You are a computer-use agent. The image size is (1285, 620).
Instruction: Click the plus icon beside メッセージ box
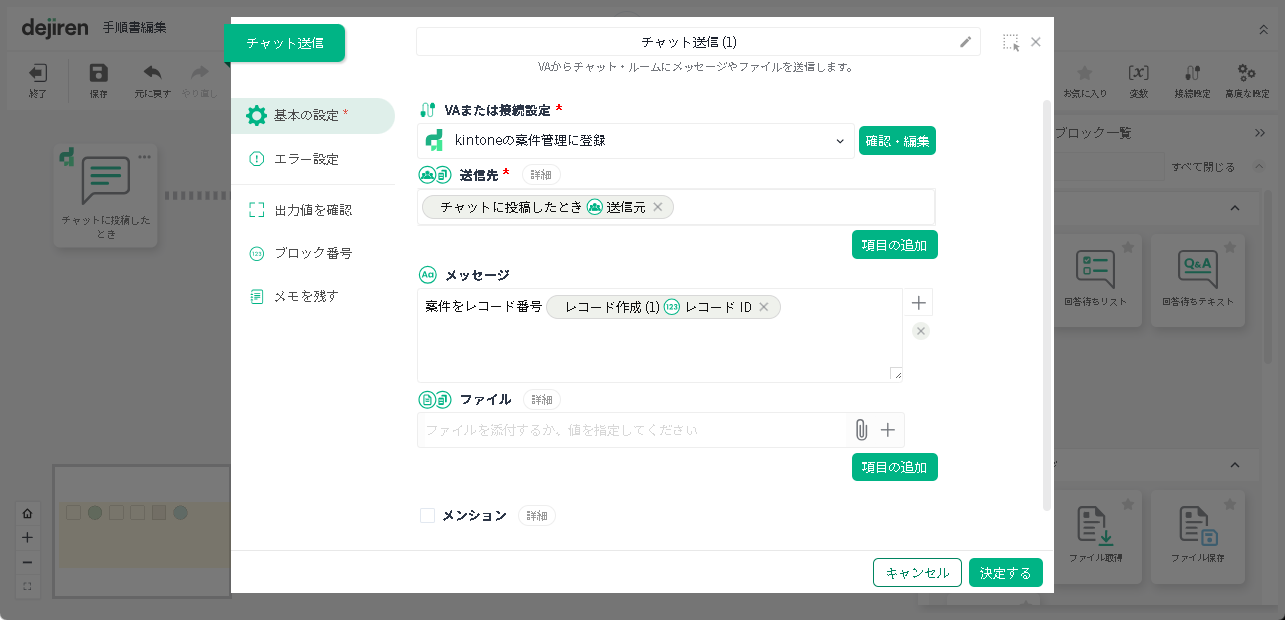919,303
